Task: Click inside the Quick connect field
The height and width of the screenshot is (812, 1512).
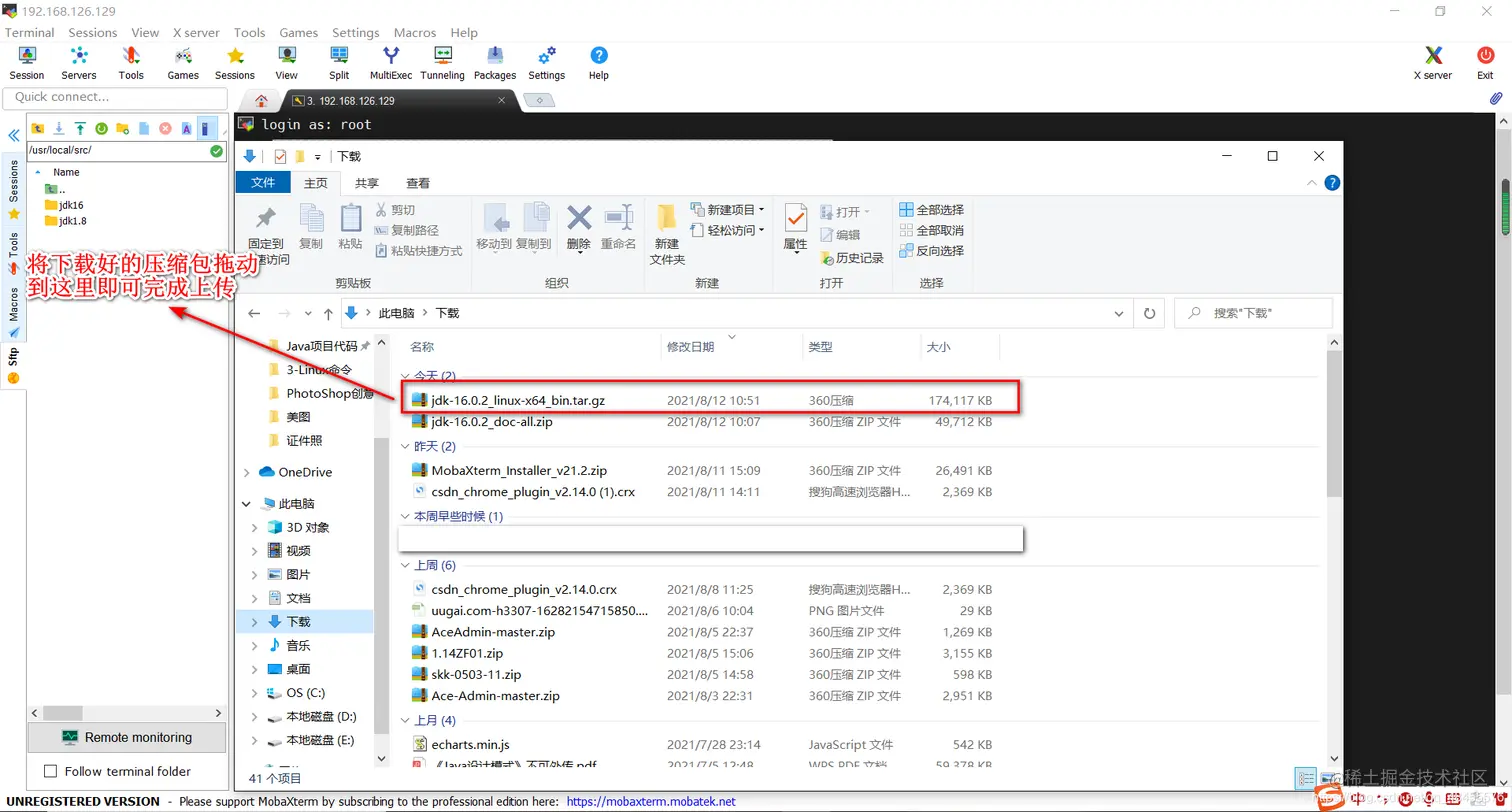Action: click(115, 97)
